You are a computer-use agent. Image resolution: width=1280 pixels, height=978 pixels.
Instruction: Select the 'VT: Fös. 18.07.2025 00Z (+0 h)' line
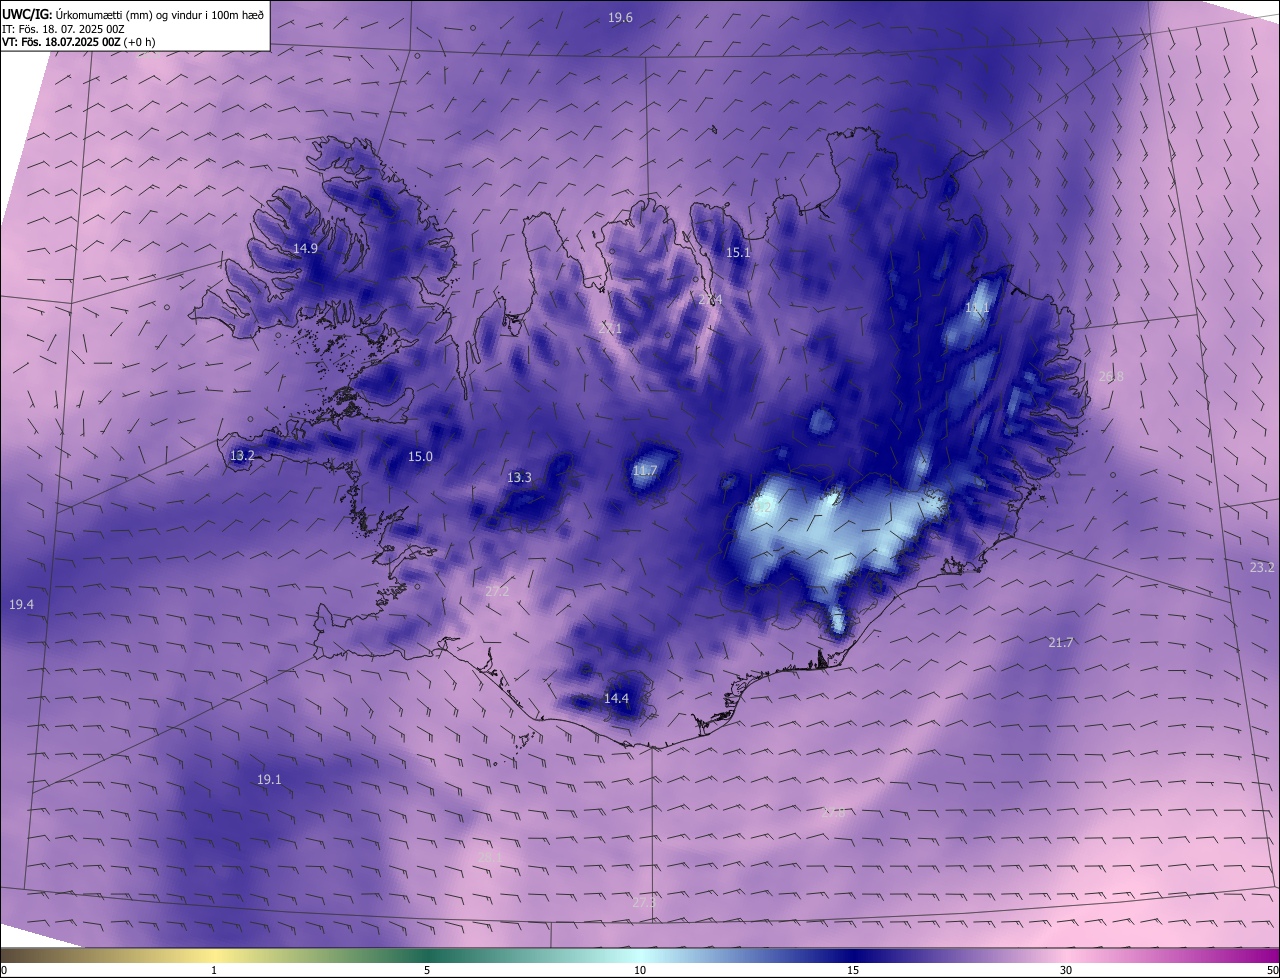[77, 42]
